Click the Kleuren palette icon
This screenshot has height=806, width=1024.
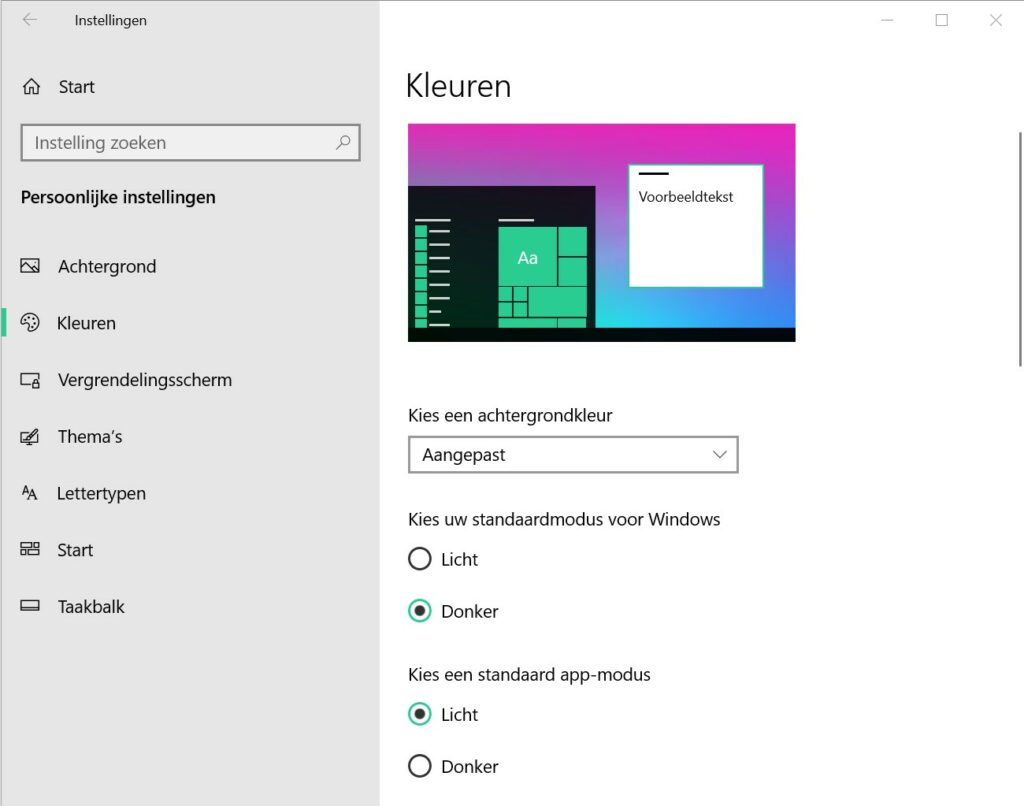pyautogui.click(x=30, y=323)
